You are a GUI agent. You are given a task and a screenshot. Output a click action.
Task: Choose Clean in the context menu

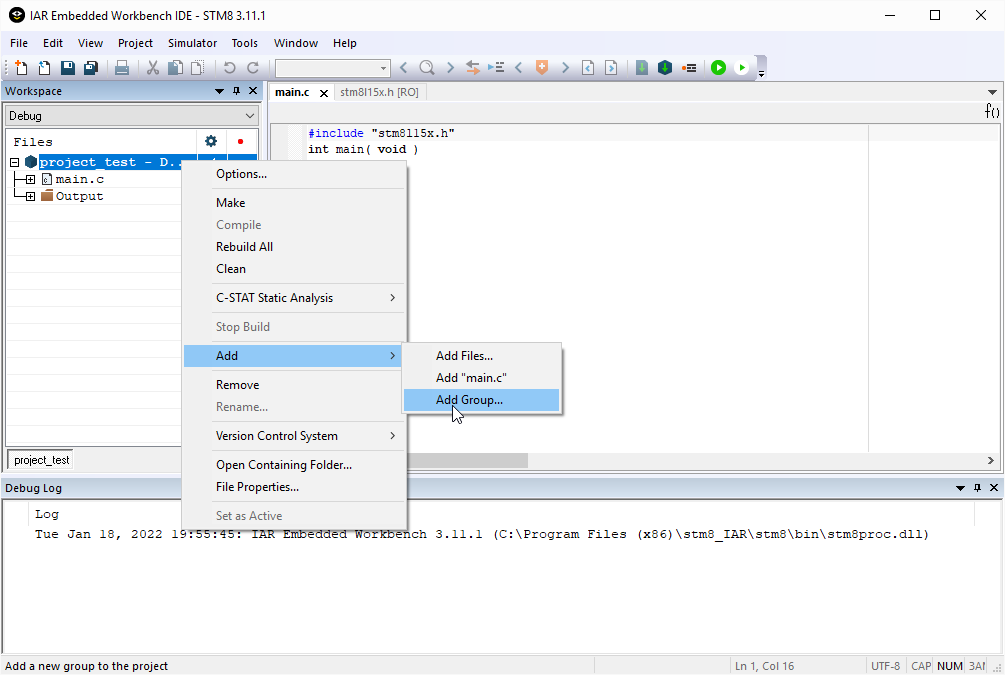tap(294, 269)
